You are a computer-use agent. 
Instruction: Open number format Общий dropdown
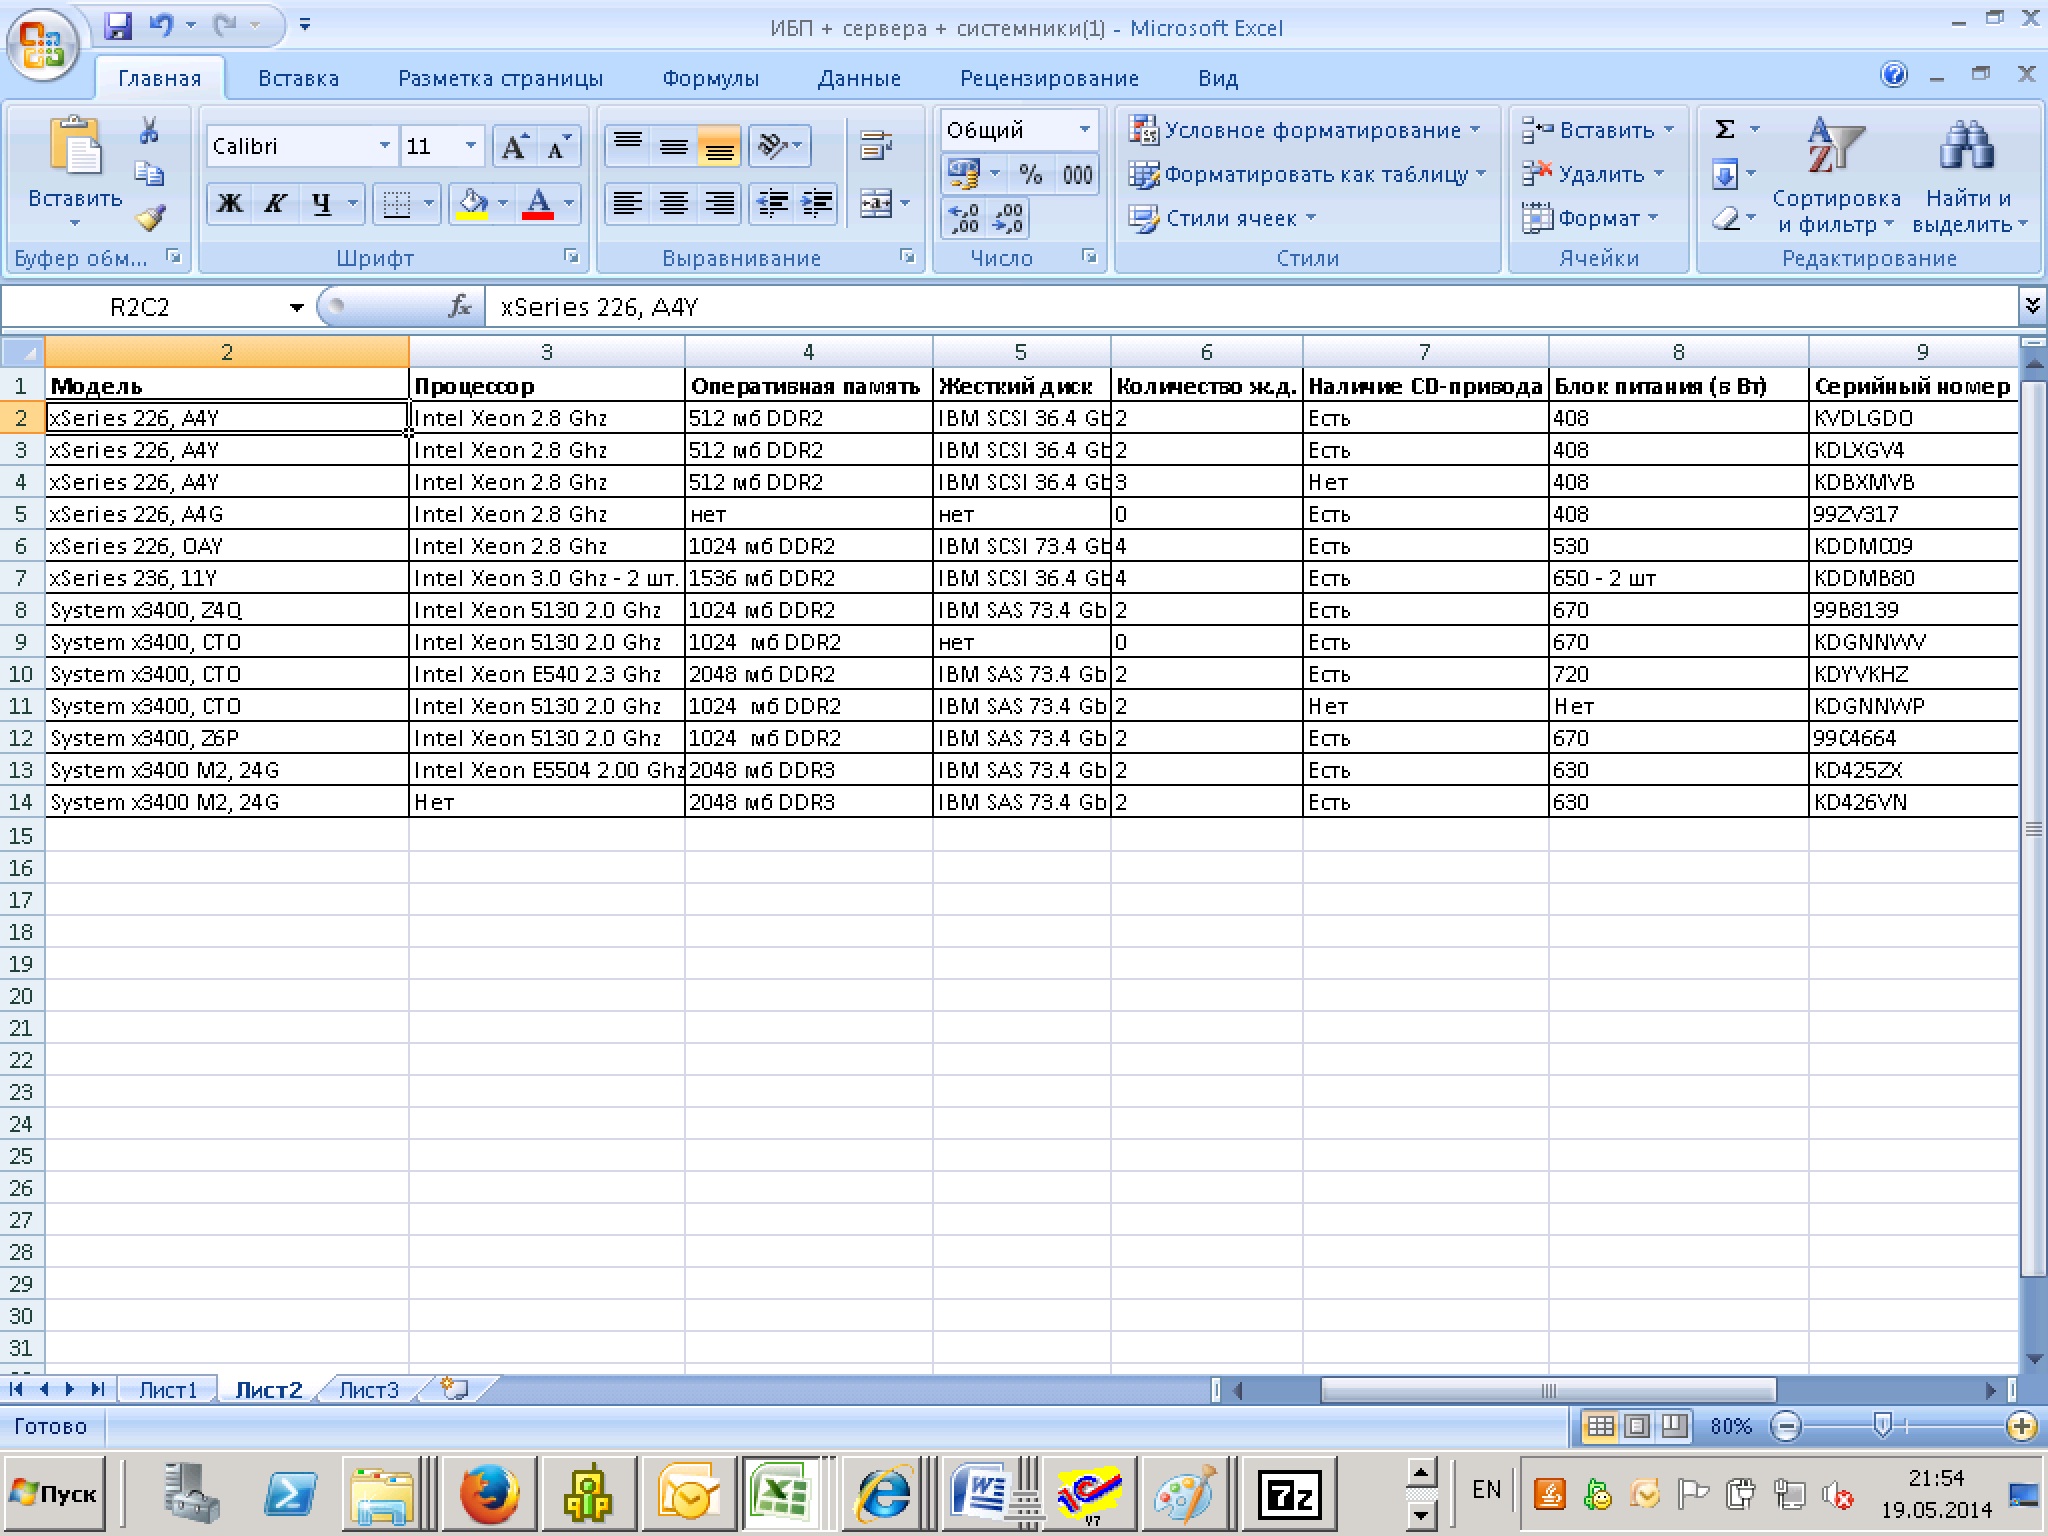click(x=1084, y=130)
